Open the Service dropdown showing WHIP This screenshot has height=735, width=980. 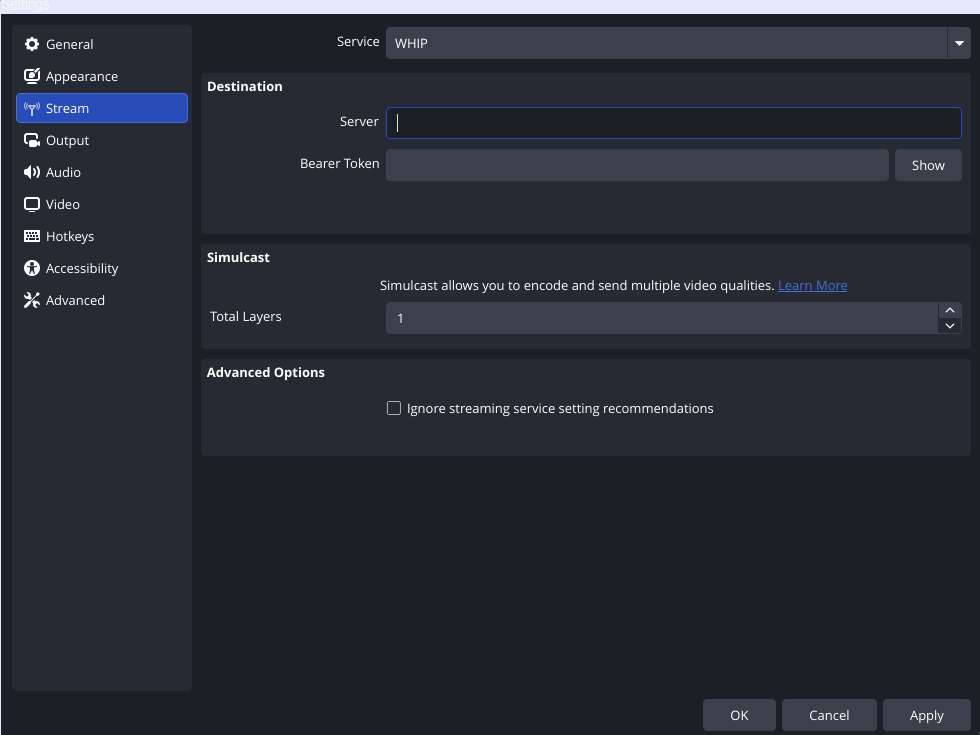pos(678,43)
